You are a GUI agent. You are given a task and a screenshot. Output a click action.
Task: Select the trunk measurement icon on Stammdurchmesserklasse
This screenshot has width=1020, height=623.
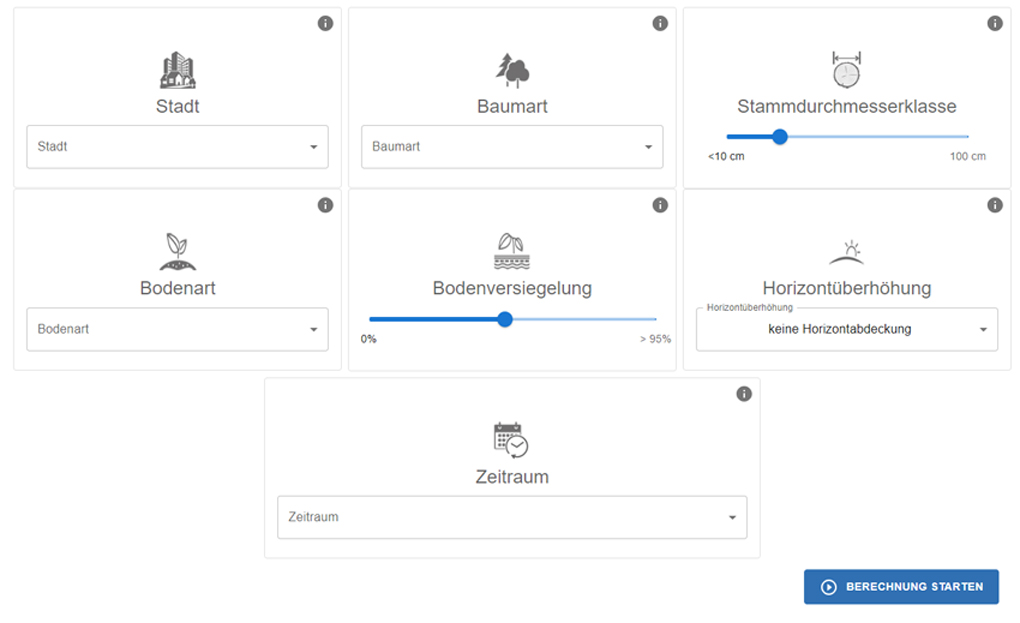[846, 67]
